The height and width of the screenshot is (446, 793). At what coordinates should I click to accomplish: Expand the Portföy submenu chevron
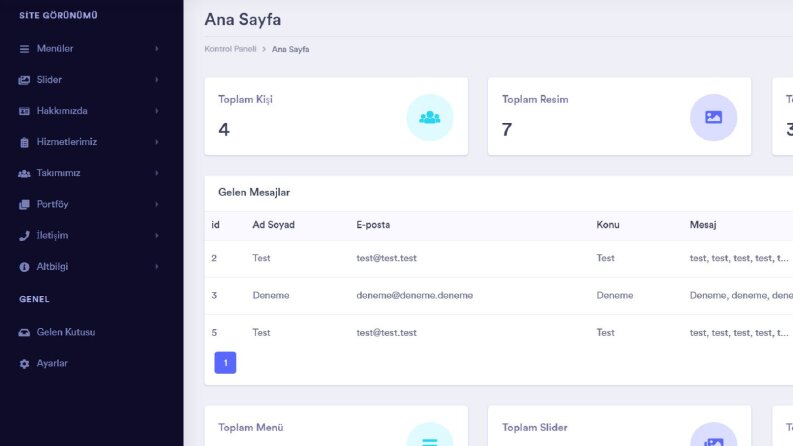157,204
